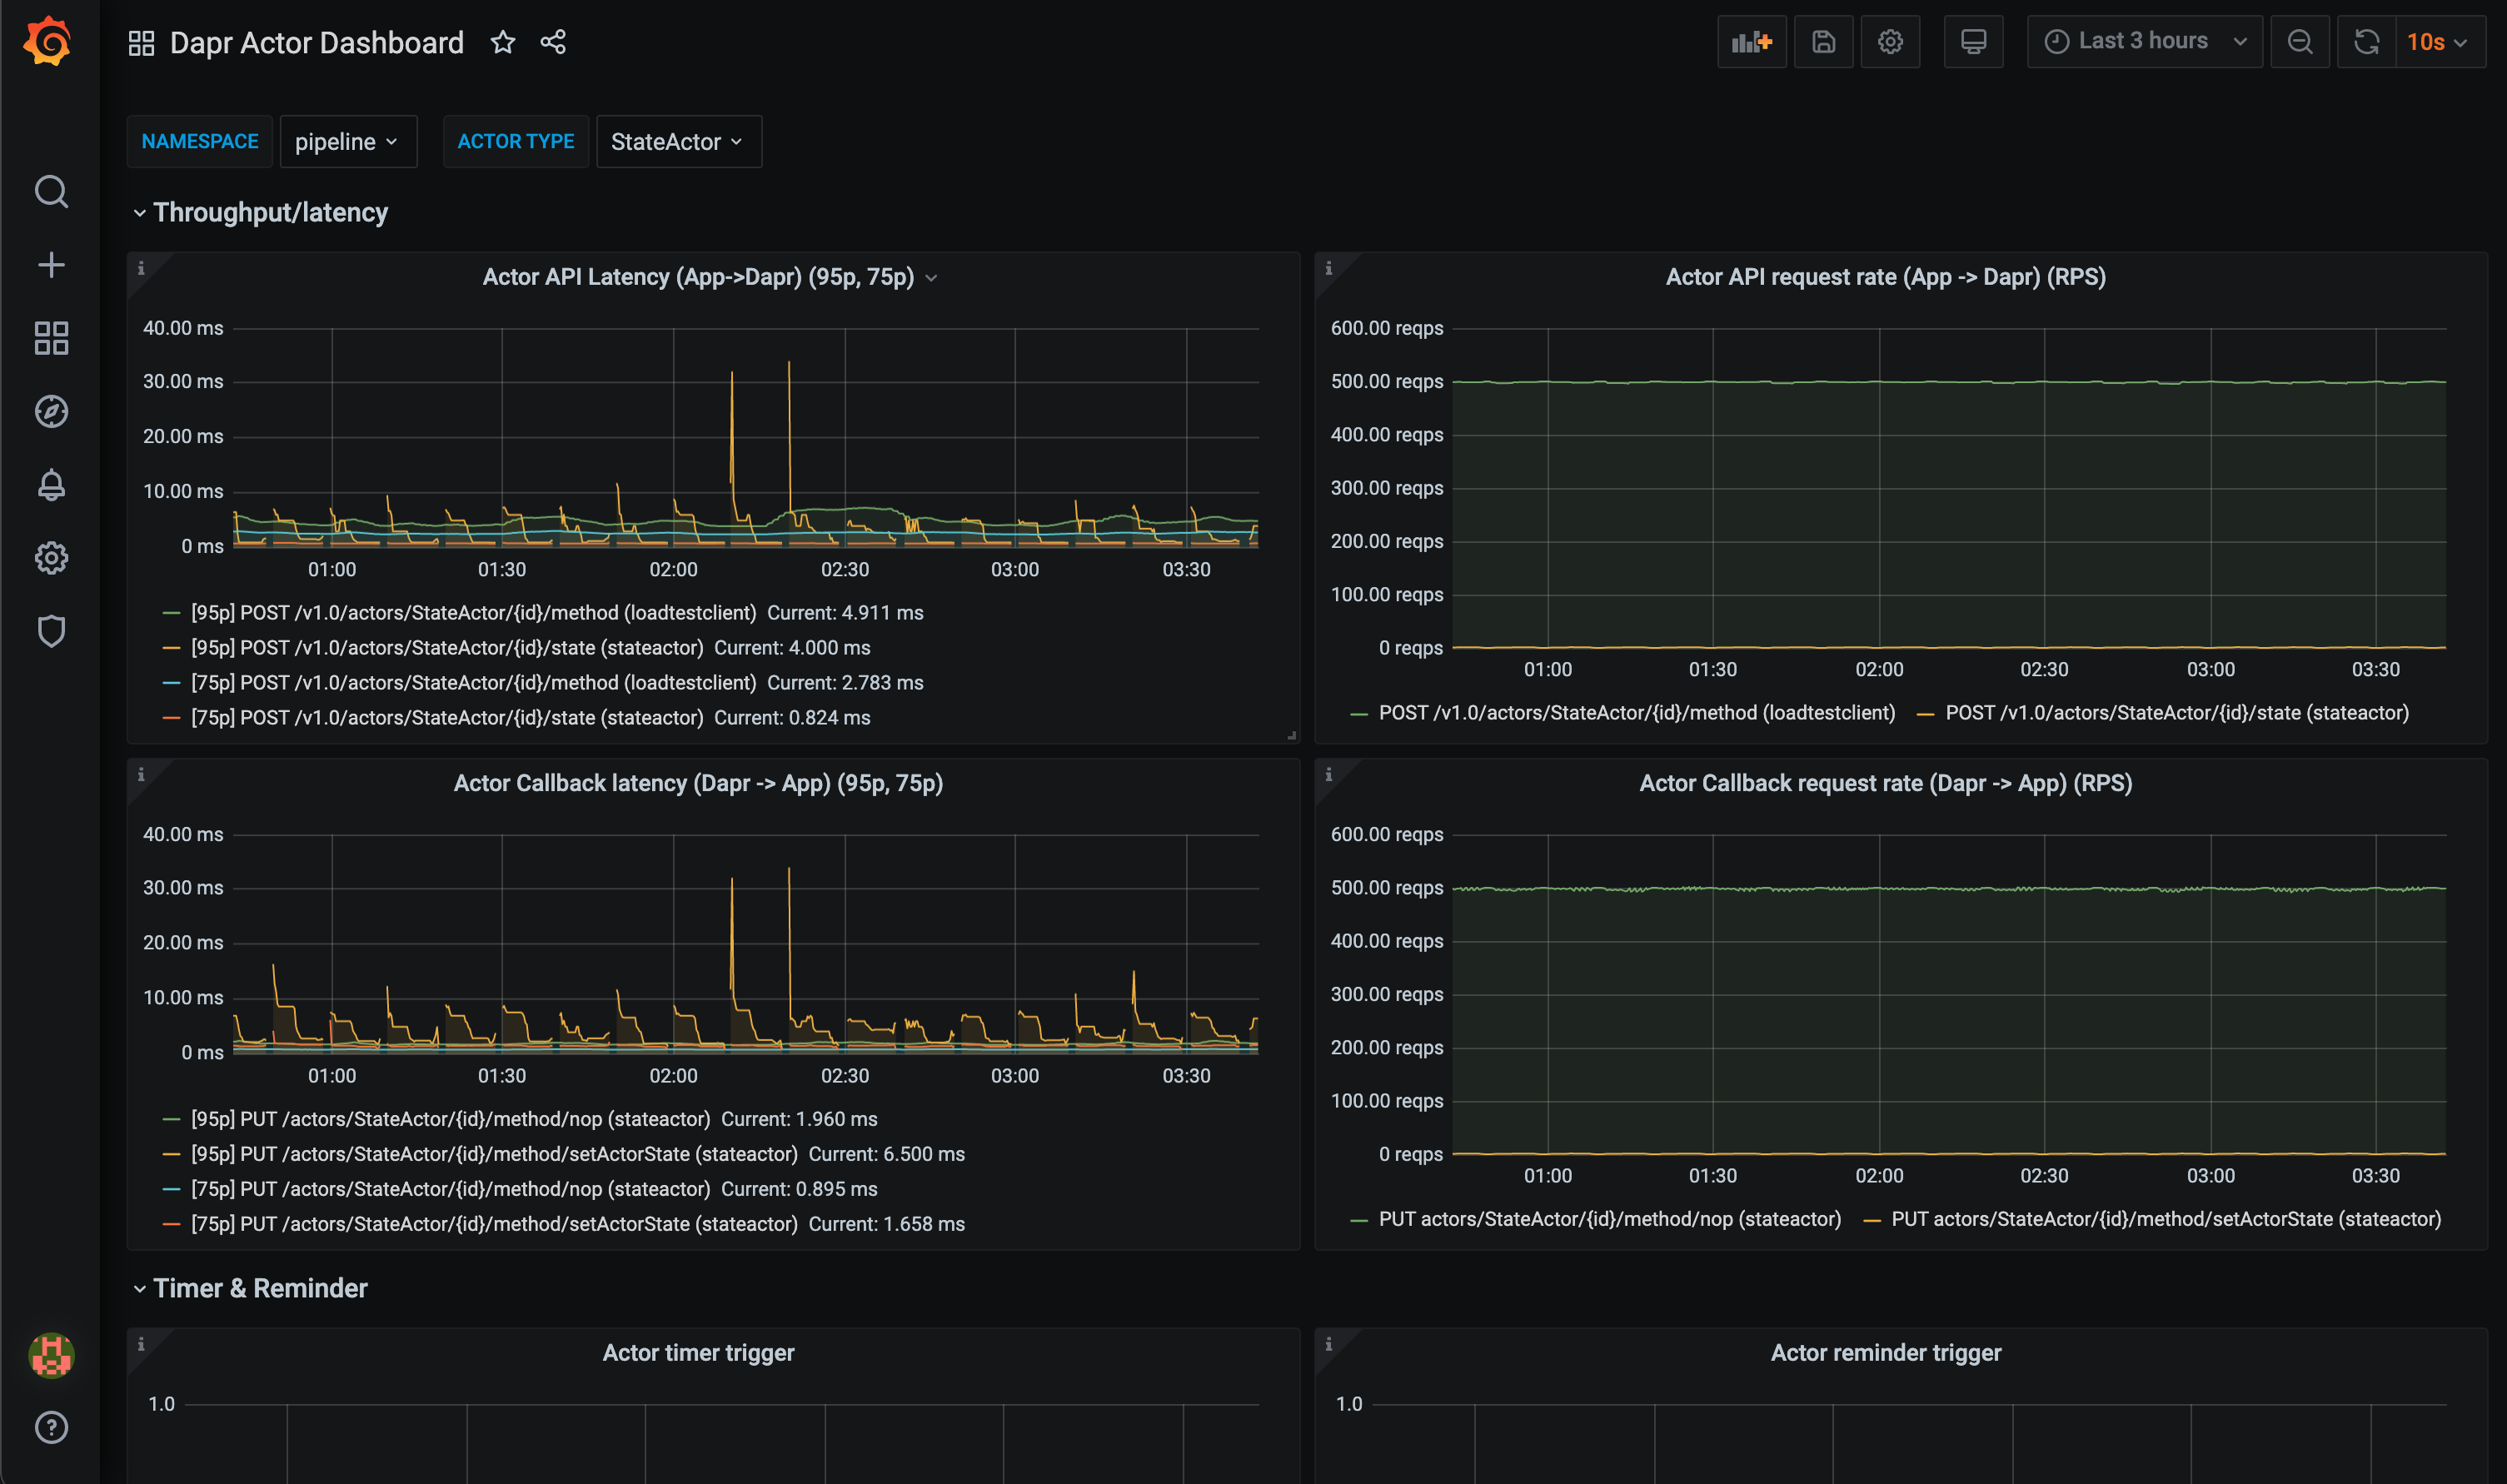Open dashboard settings
This screenshot has width=2507, height=1484.
click(x=1889, y=41)
